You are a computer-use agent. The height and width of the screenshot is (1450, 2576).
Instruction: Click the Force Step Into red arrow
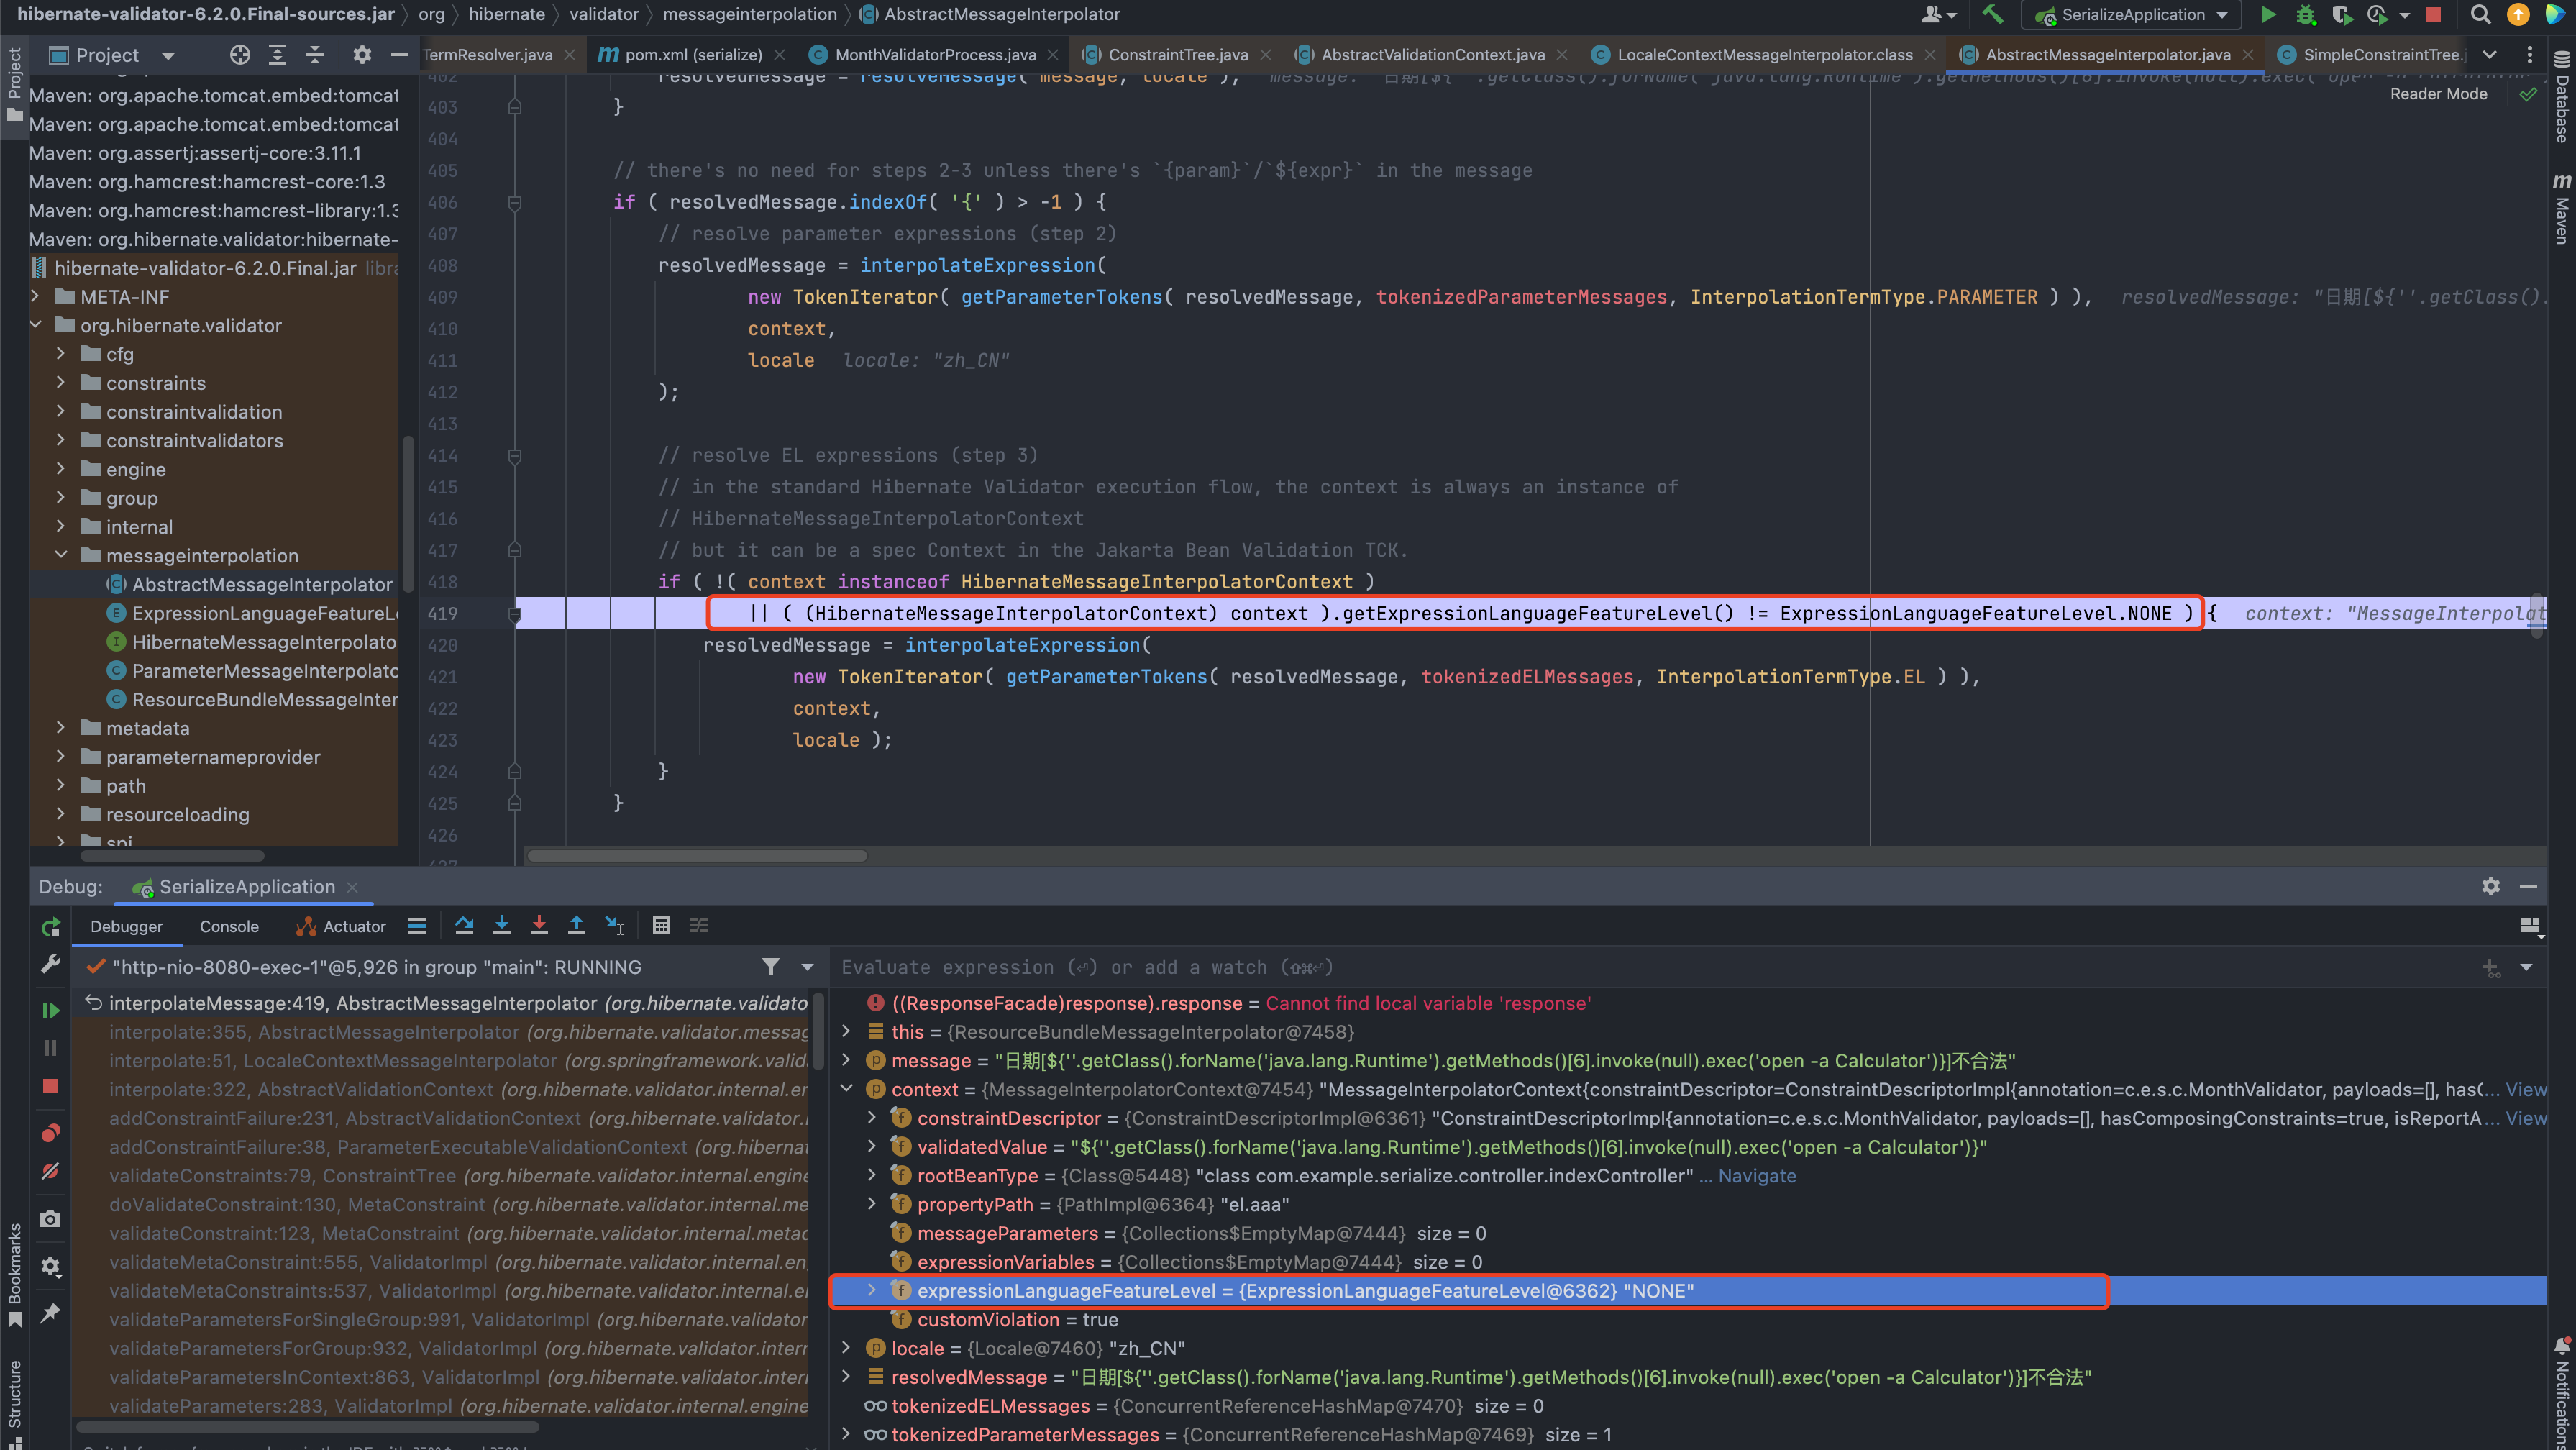[x=539, y=925]
